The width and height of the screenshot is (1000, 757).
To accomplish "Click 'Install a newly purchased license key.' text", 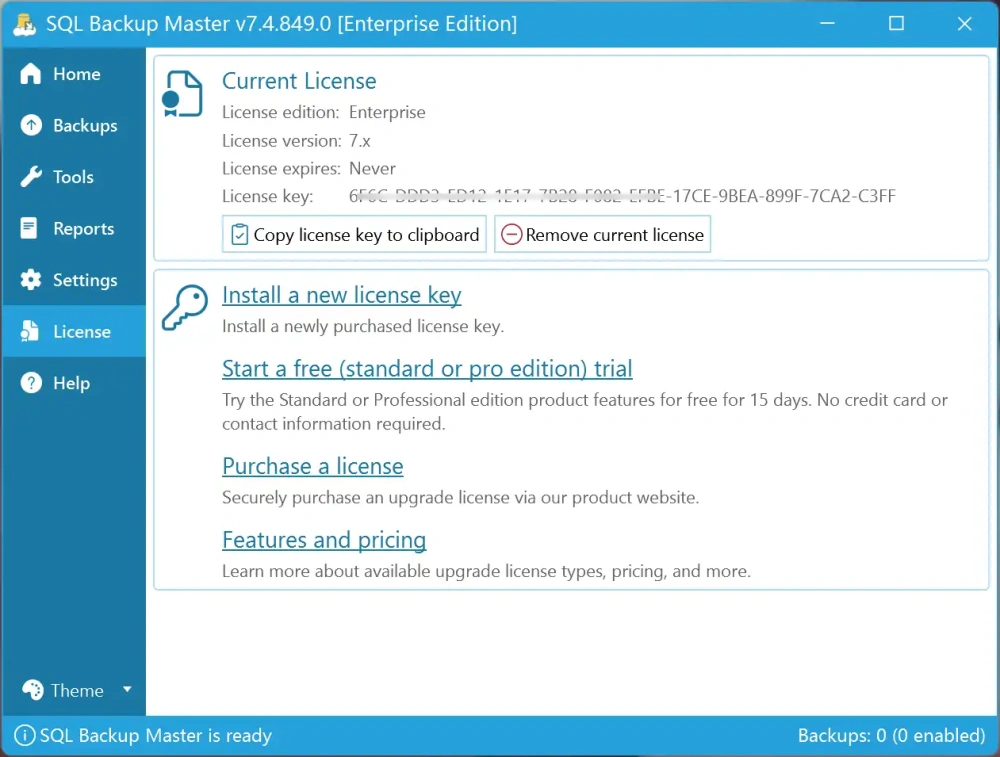I will 363,327.
